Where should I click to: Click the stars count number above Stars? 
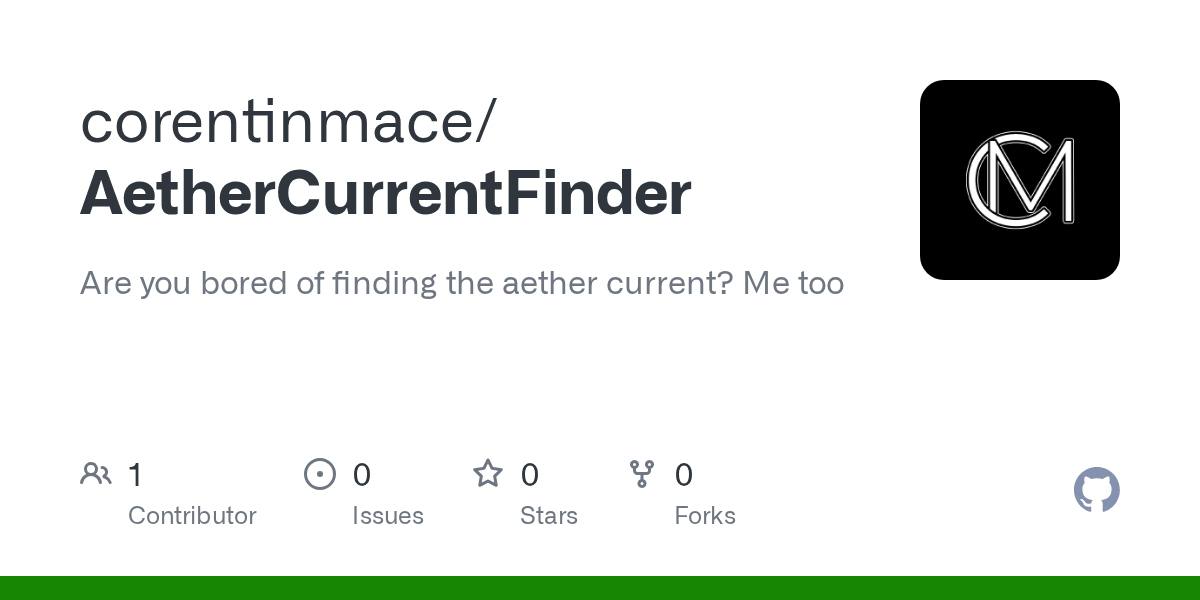click(530, 474)
